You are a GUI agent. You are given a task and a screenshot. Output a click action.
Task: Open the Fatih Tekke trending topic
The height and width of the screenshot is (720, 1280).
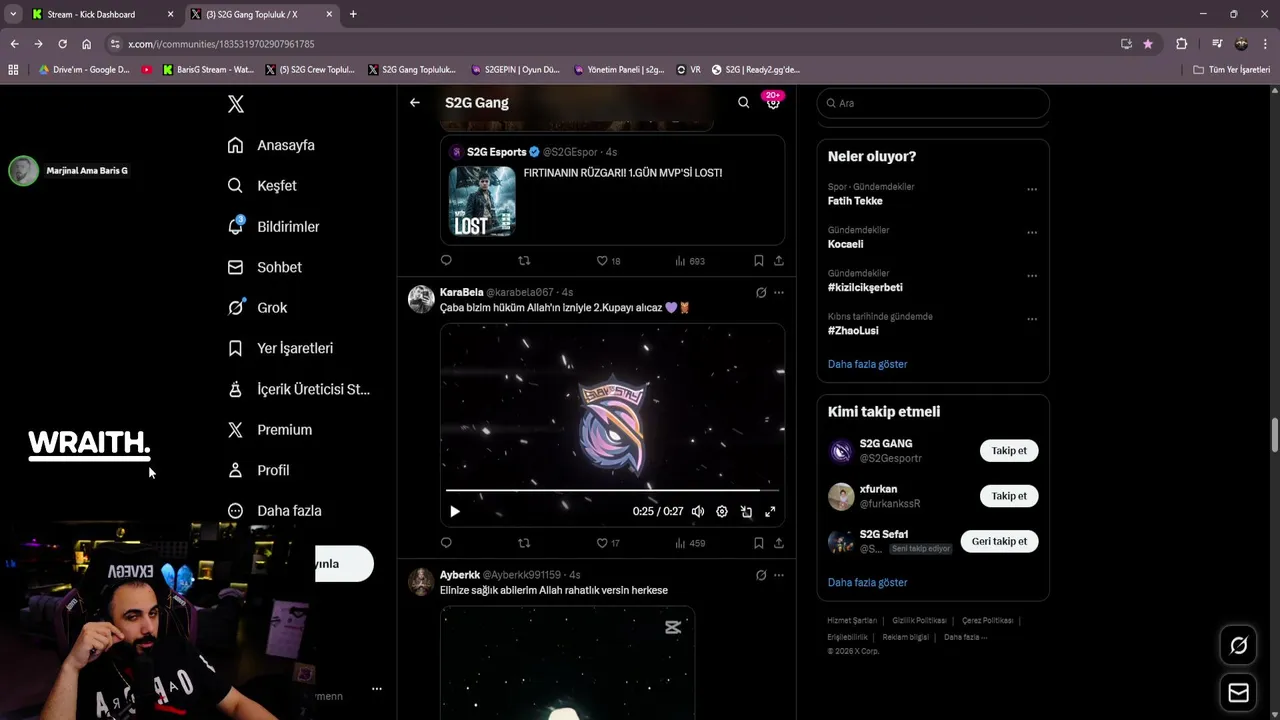point(855,201)
